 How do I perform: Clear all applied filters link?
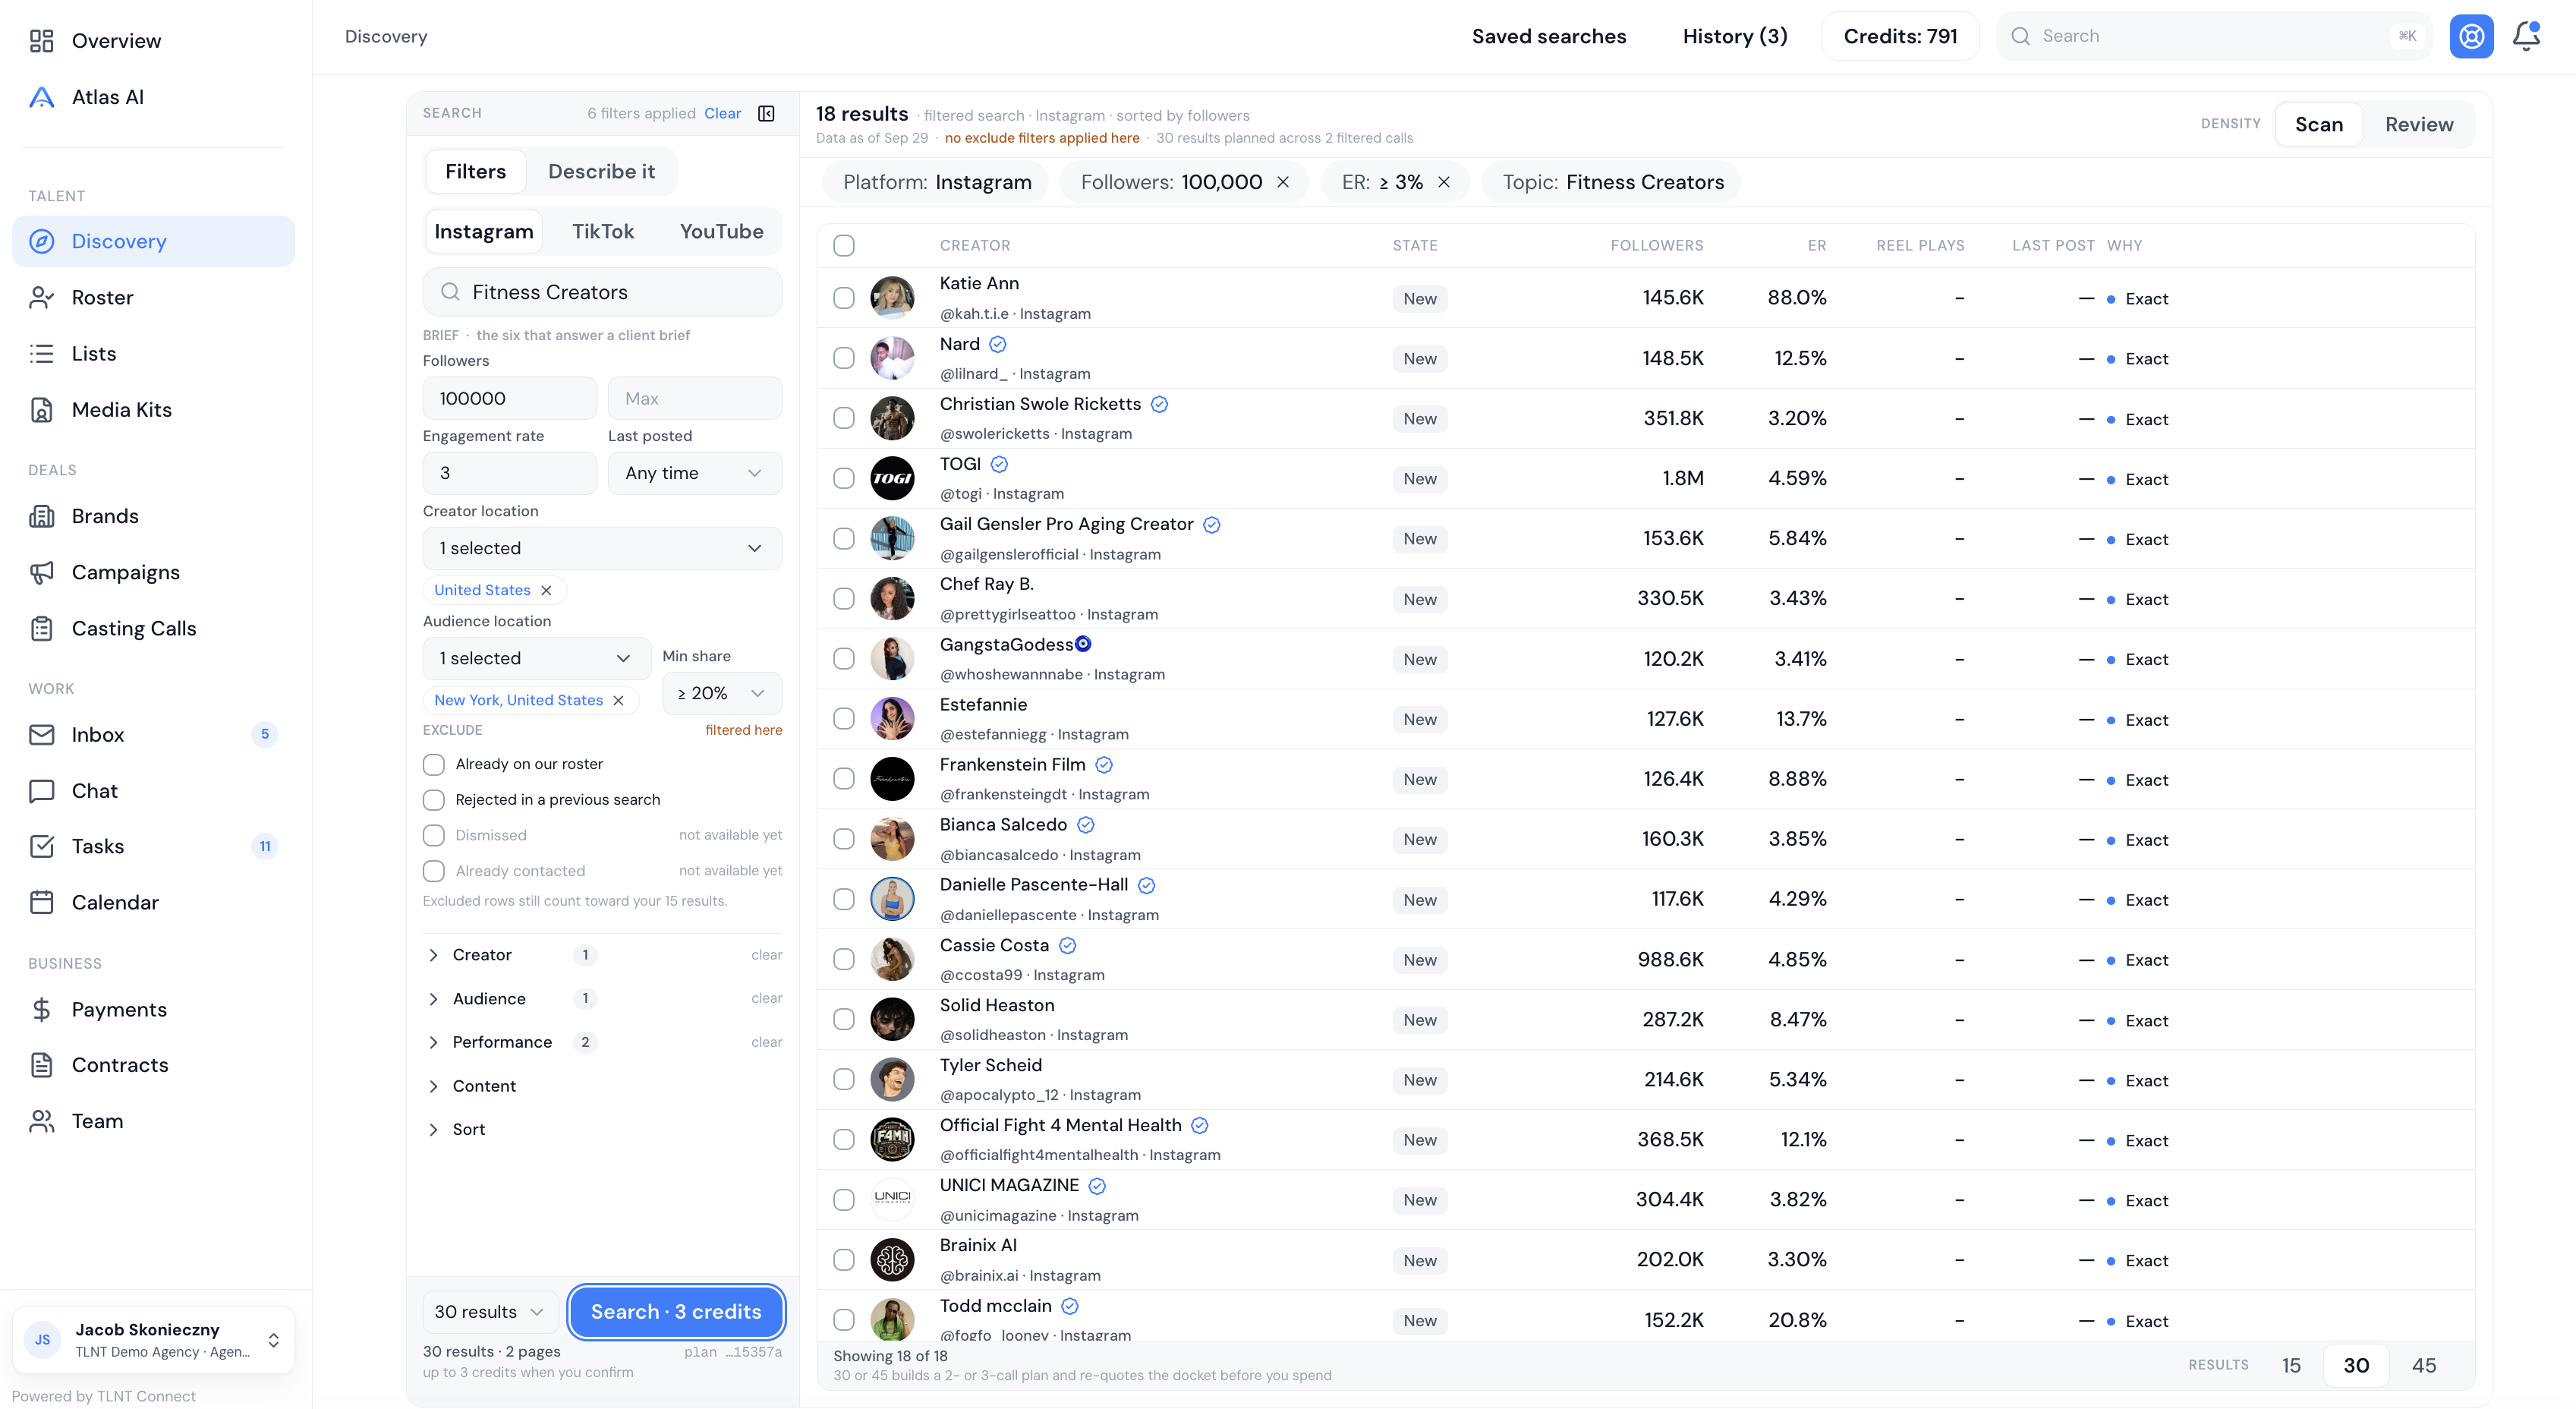coord(722,113)
